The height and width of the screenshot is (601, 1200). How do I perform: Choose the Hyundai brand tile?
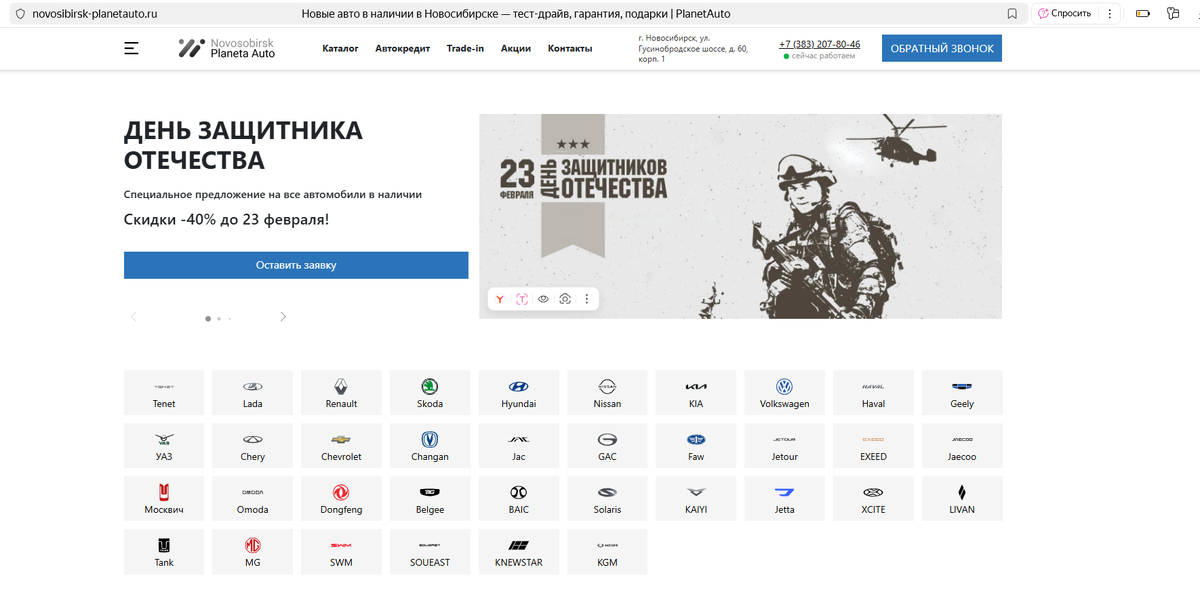tap(519, 392)
